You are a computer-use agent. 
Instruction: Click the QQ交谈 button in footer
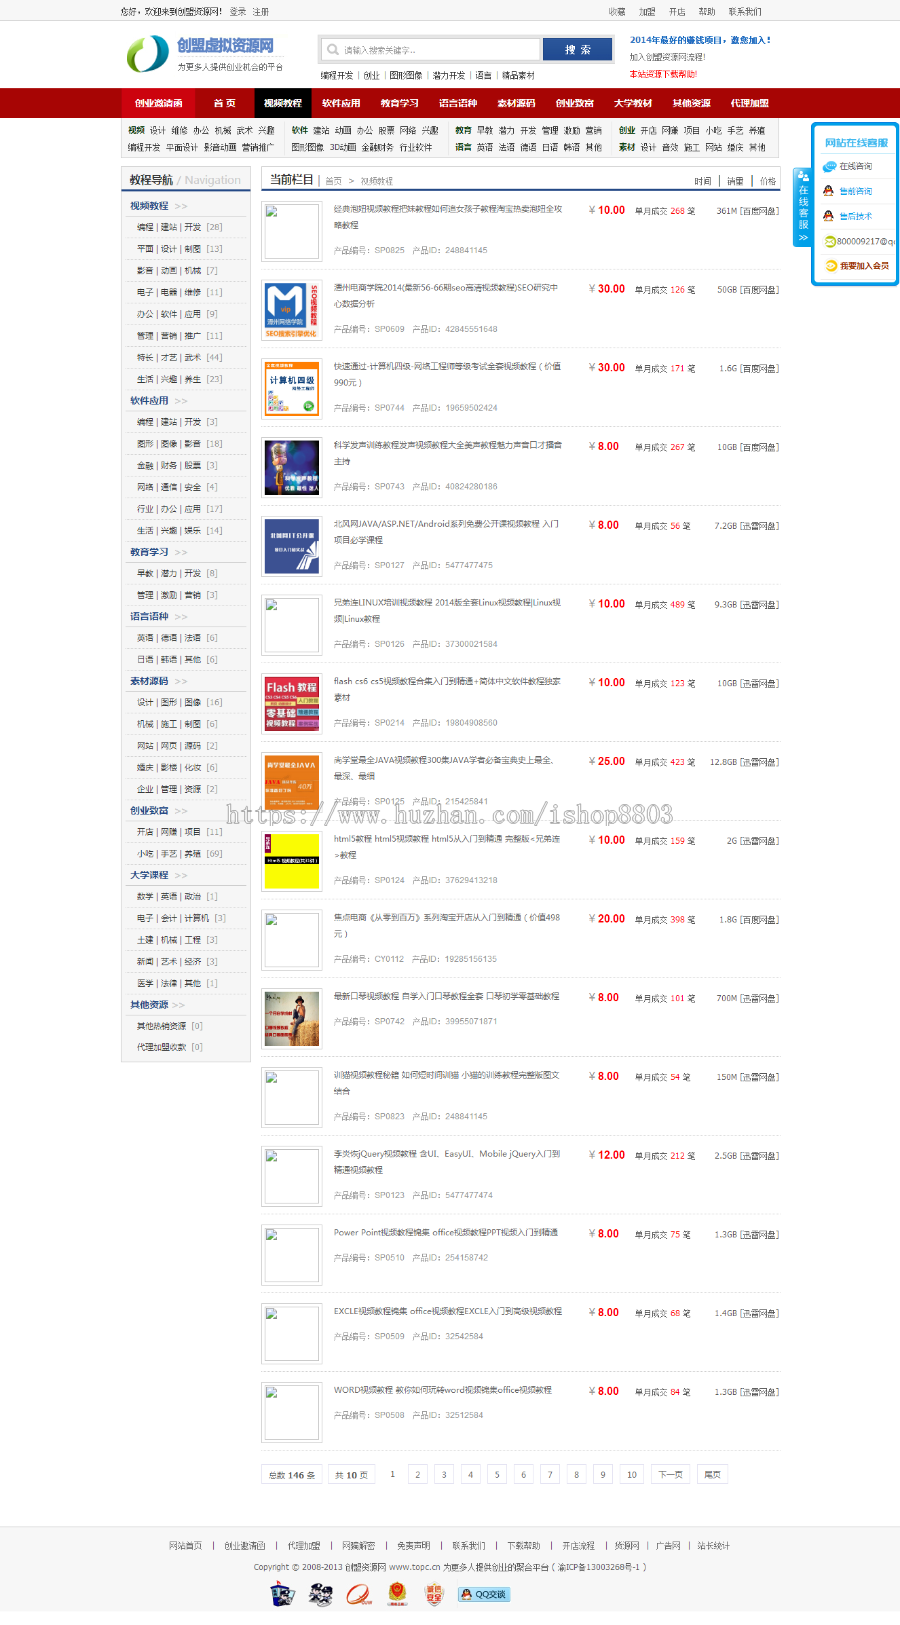coord(484,1594)
